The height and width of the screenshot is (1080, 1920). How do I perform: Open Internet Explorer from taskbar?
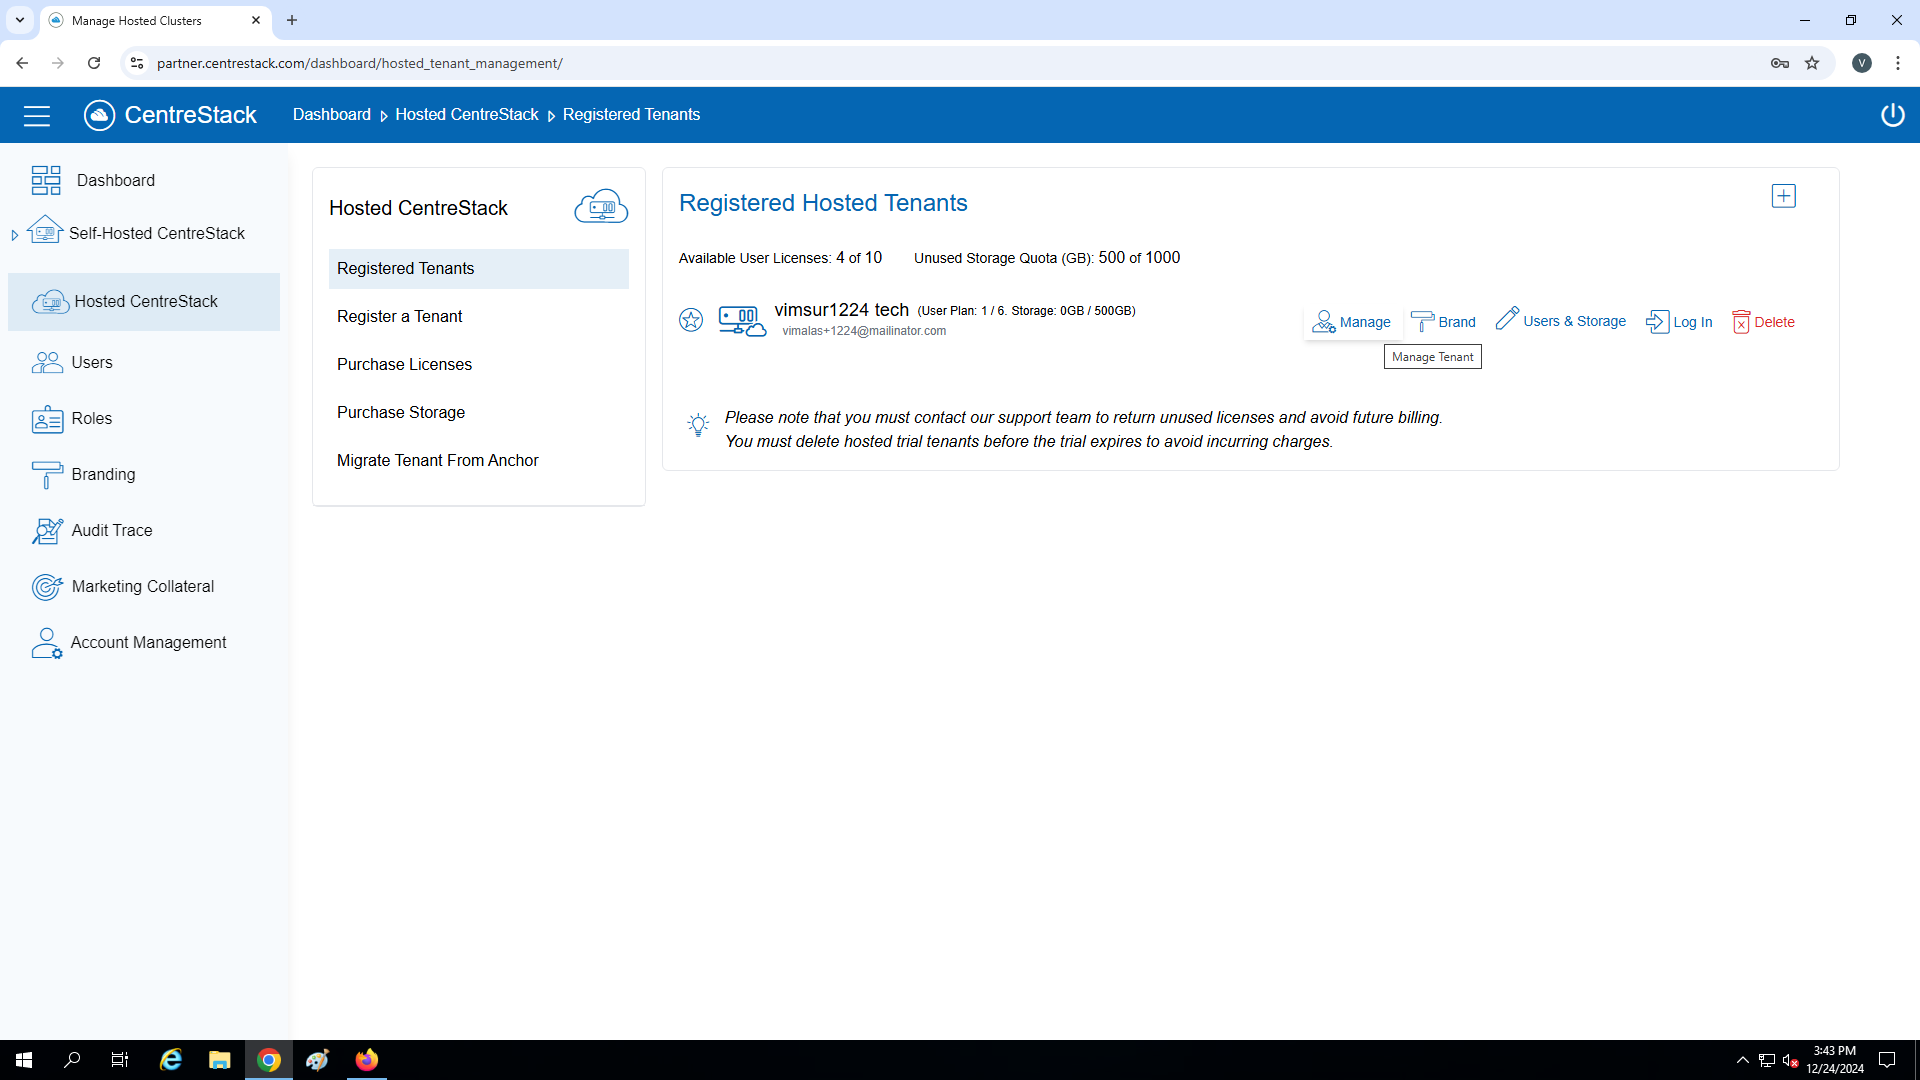171,1060
